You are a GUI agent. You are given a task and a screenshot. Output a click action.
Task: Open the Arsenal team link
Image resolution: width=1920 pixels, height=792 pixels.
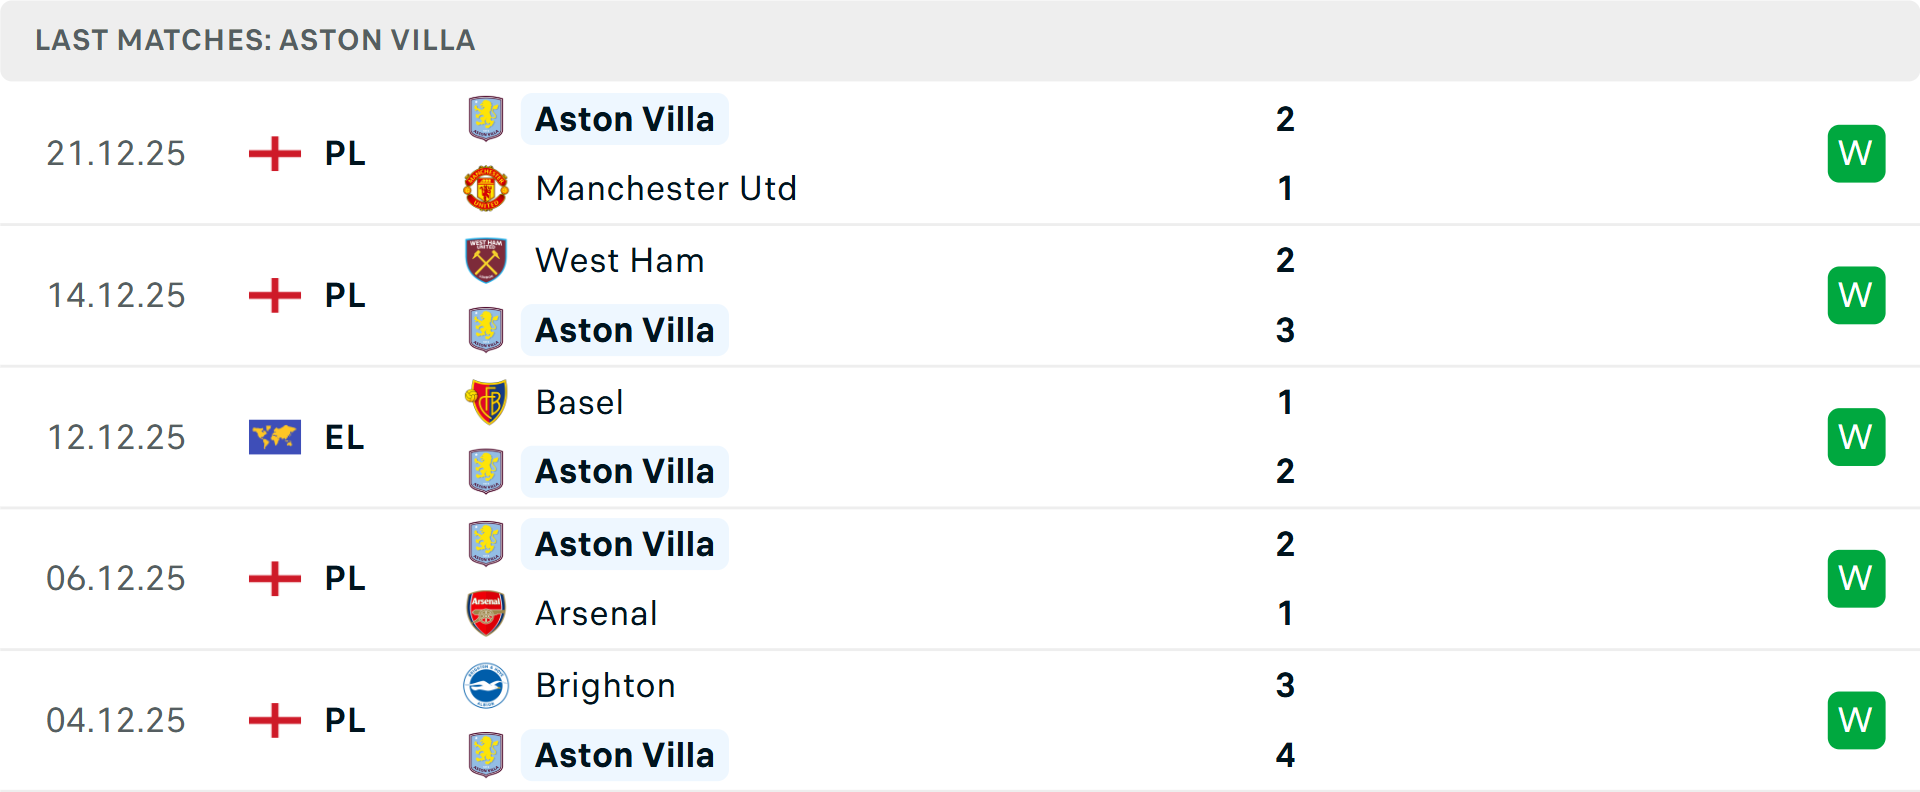597,613
